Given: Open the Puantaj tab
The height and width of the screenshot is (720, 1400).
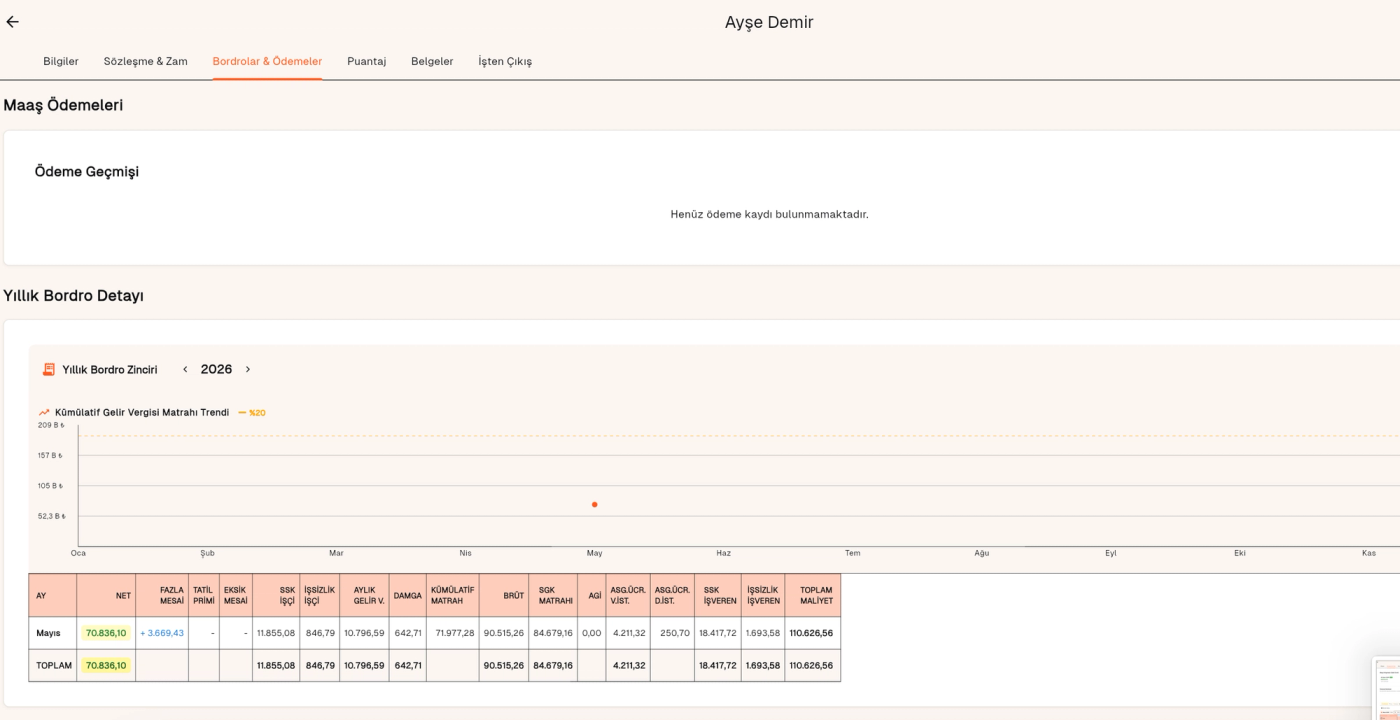Looking at the screenshot, I should [367, 61].
